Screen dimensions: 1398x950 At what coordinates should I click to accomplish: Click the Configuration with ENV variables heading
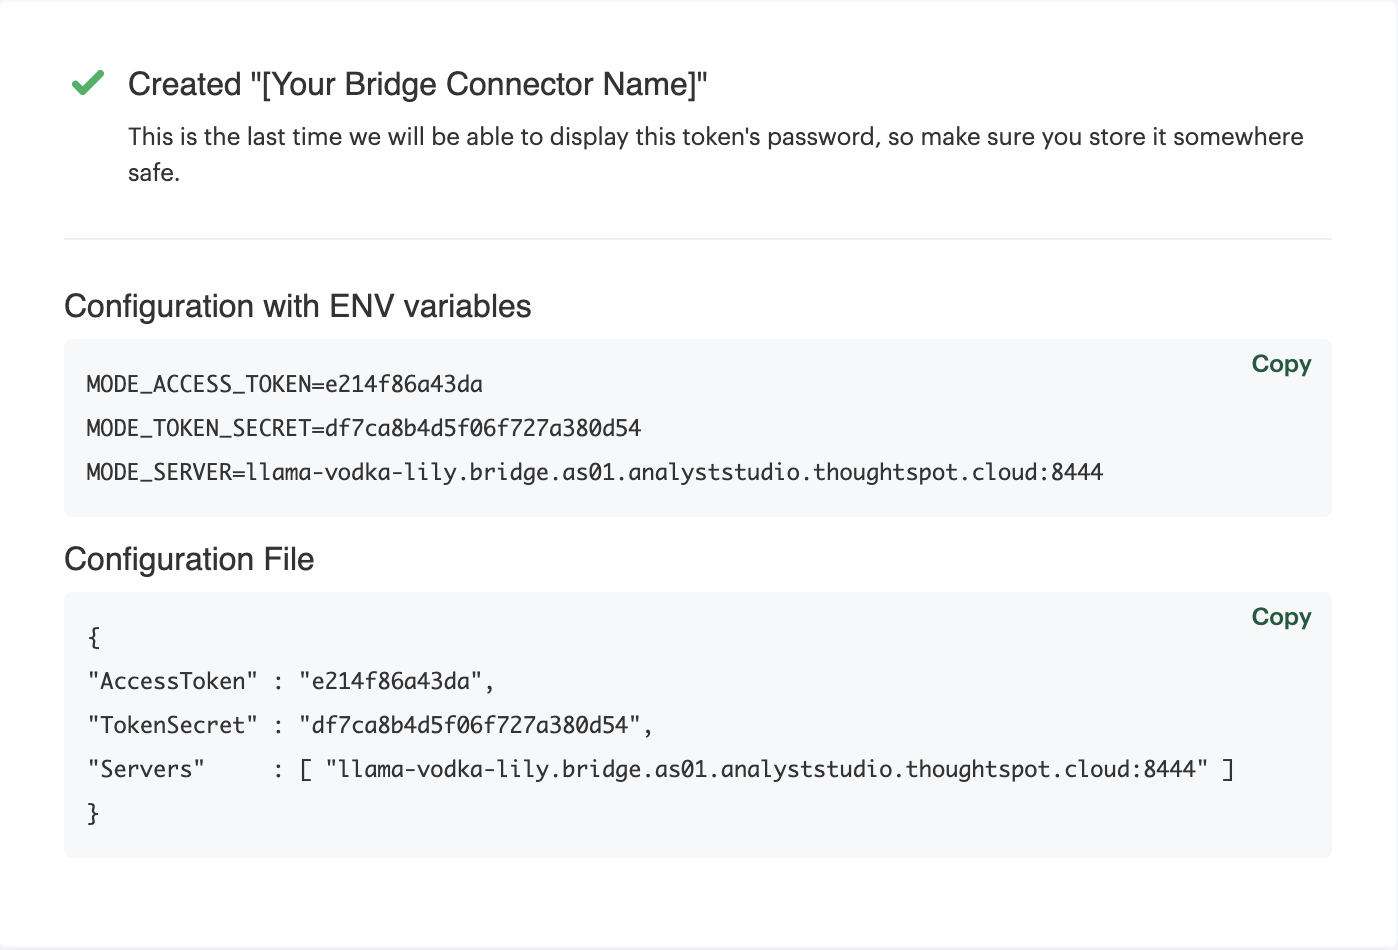298,307
